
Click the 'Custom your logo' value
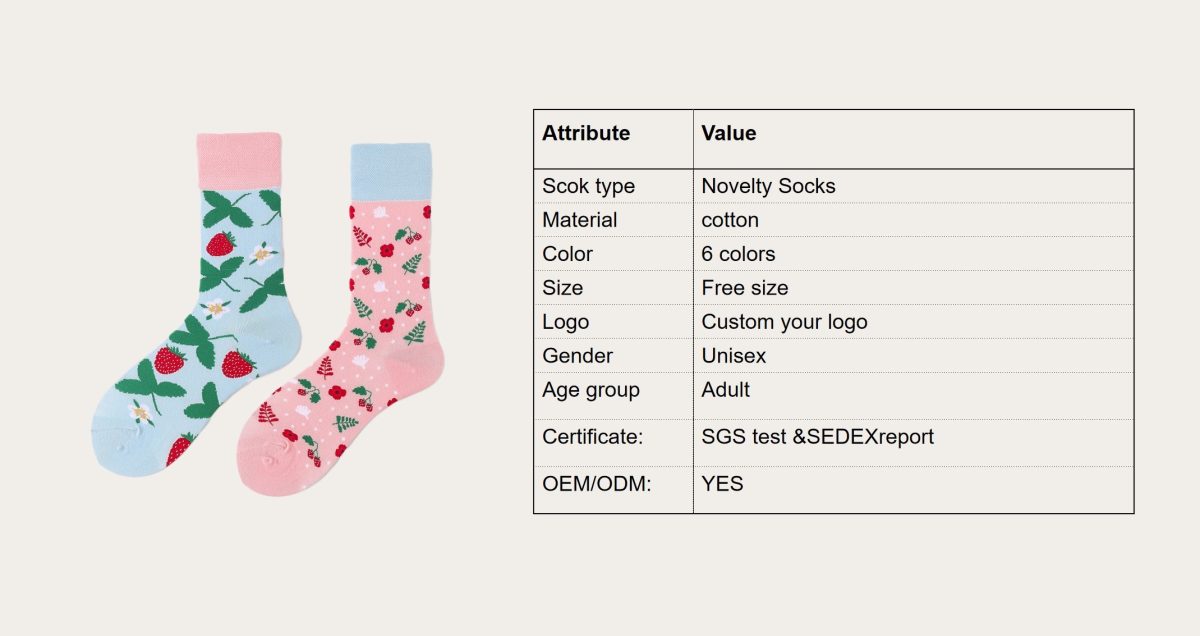click(784, 322)
